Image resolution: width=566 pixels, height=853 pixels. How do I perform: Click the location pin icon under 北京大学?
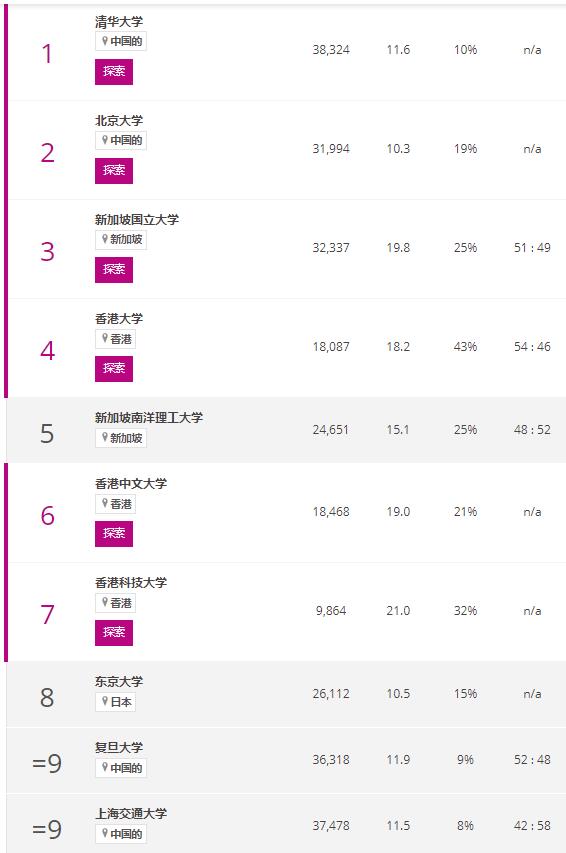(105, 140)
